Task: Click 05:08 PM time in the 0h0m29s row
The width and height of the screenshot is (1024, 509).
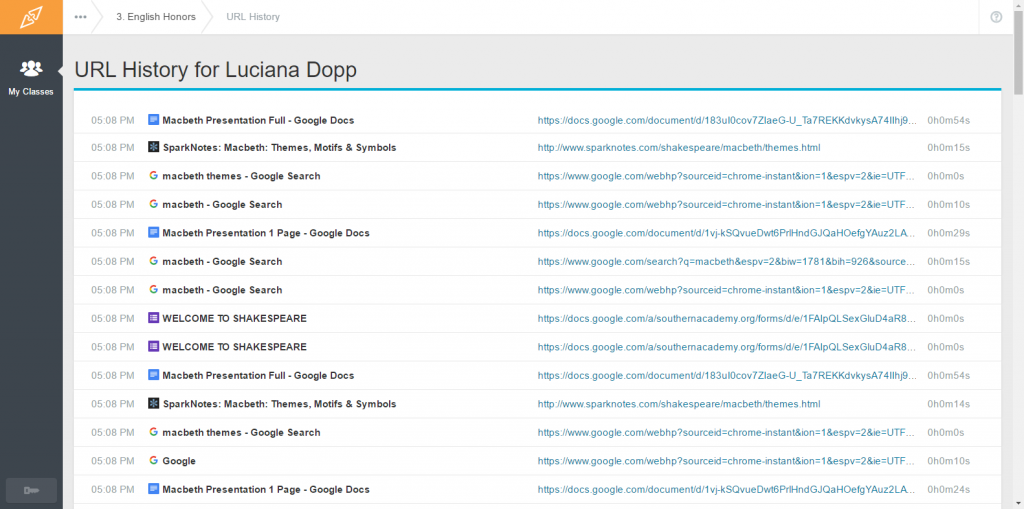Action: pyautogui.click(x=112, y=233)
